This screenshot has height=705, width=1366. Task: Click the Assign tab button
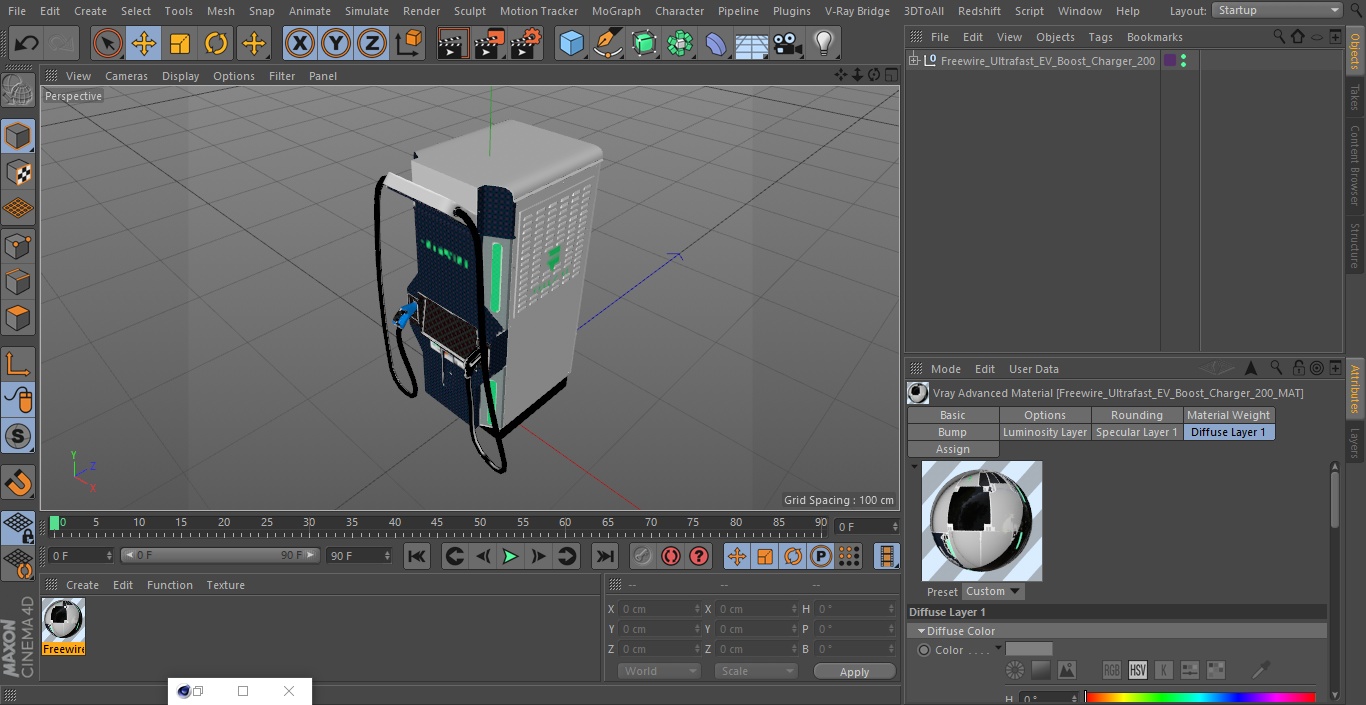coord(953,449)
